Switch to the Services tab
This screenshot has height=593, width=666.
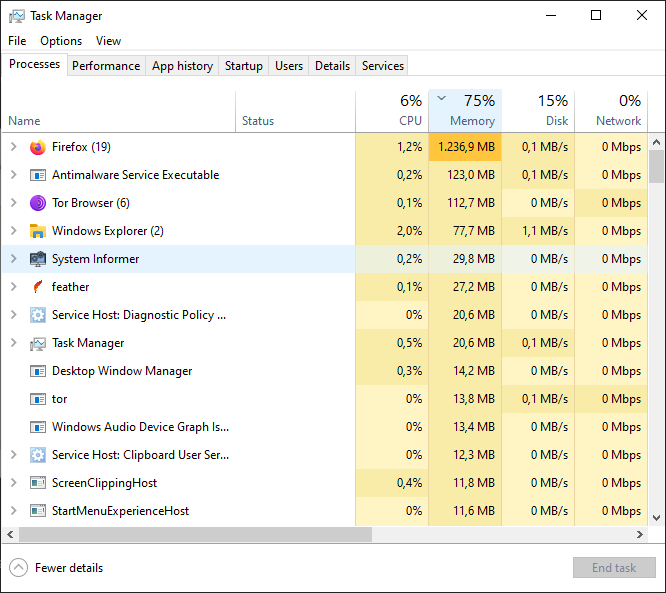click(x=383, y=66)
